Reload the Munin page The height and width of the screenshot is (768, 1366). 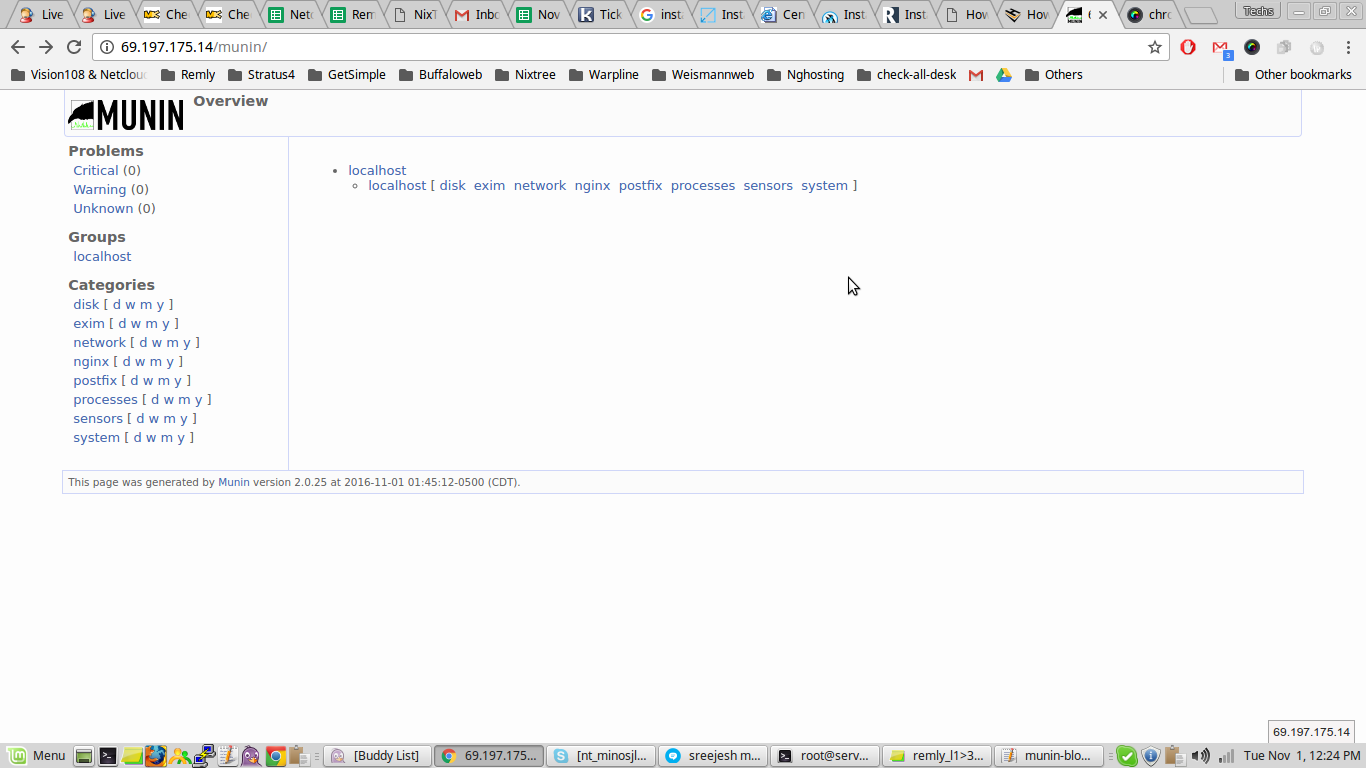click(74, 47)
